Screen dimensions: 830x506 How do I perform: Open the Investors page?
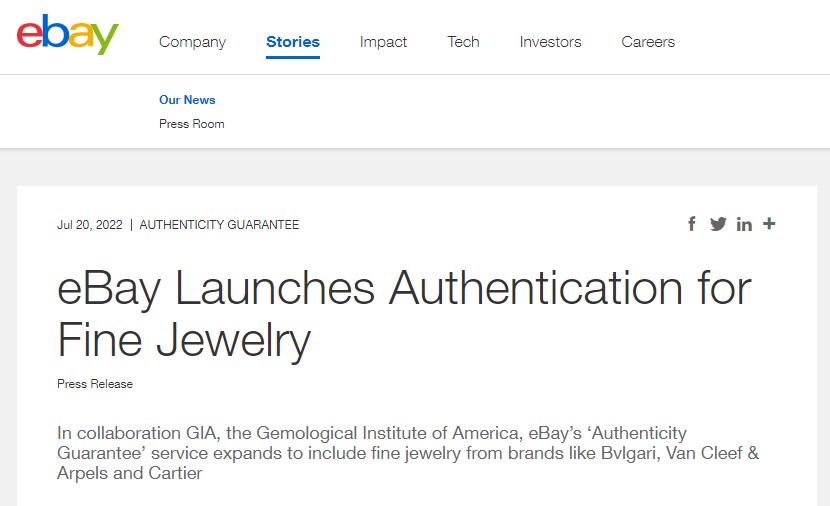[551, 42]
